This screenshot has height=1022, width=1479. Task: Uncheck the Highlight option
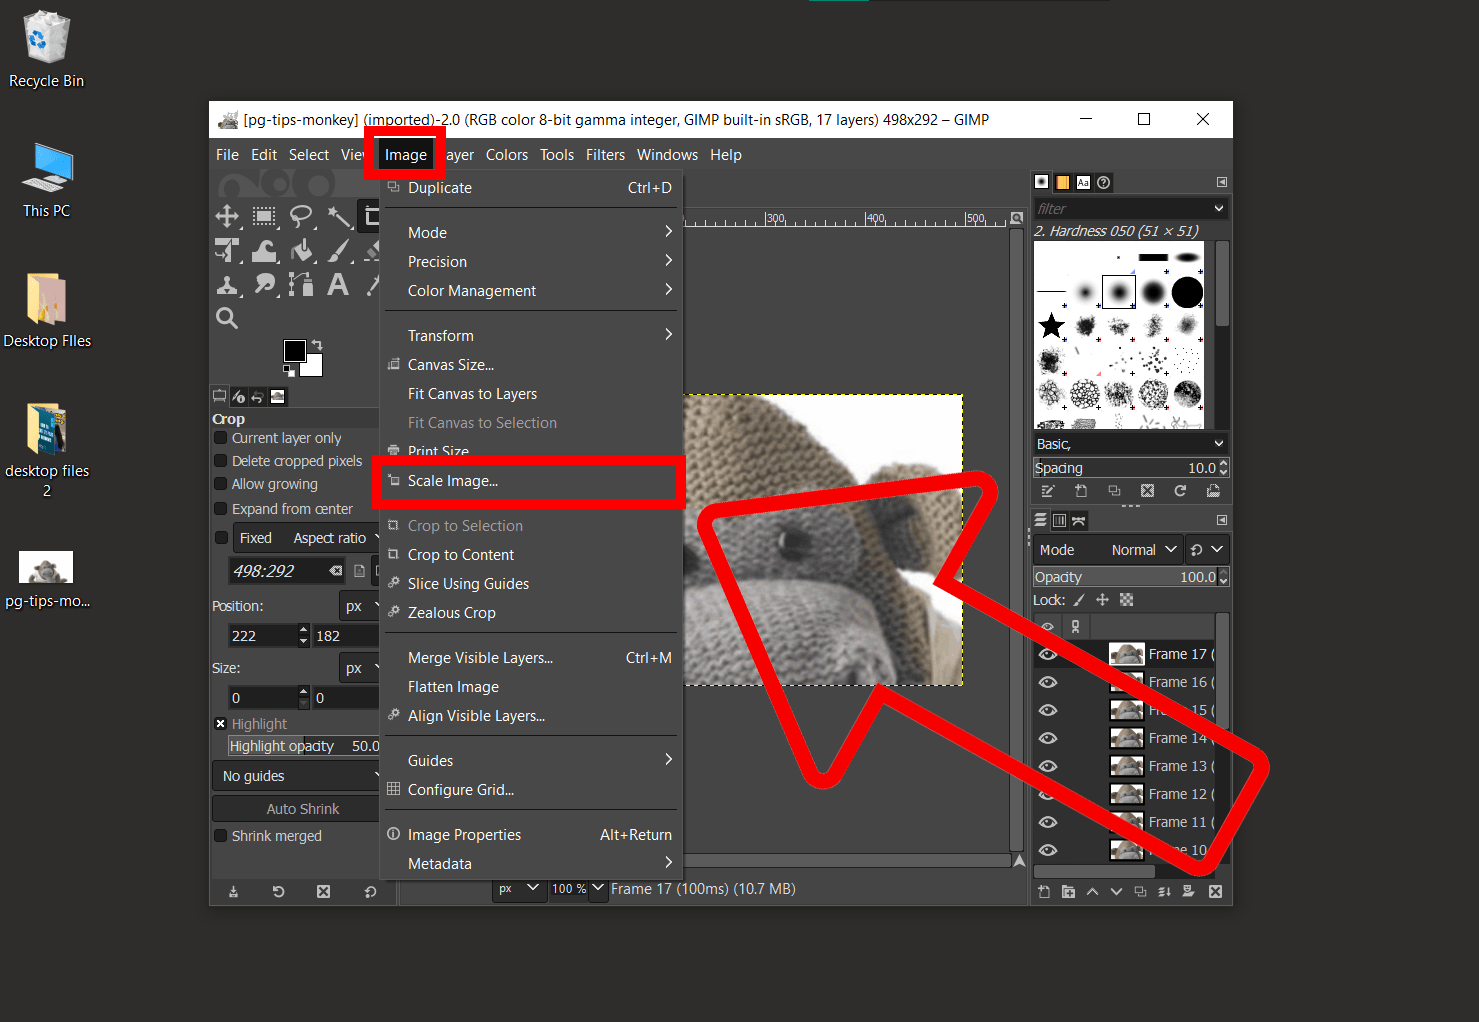(x=220, y=722)
